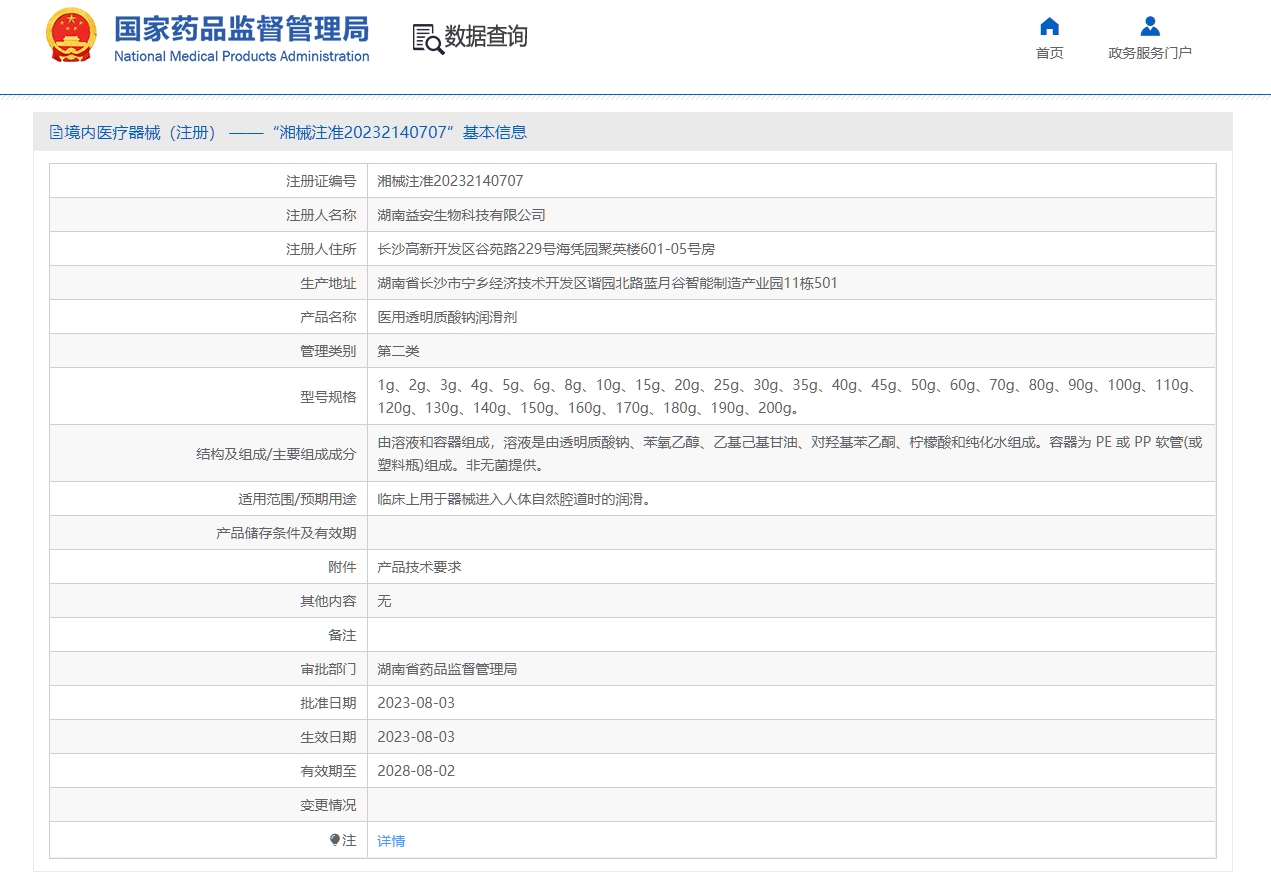1271x881 pixels.
Task: Click the expiry date 2028-08-02 value
Action: 416,771
